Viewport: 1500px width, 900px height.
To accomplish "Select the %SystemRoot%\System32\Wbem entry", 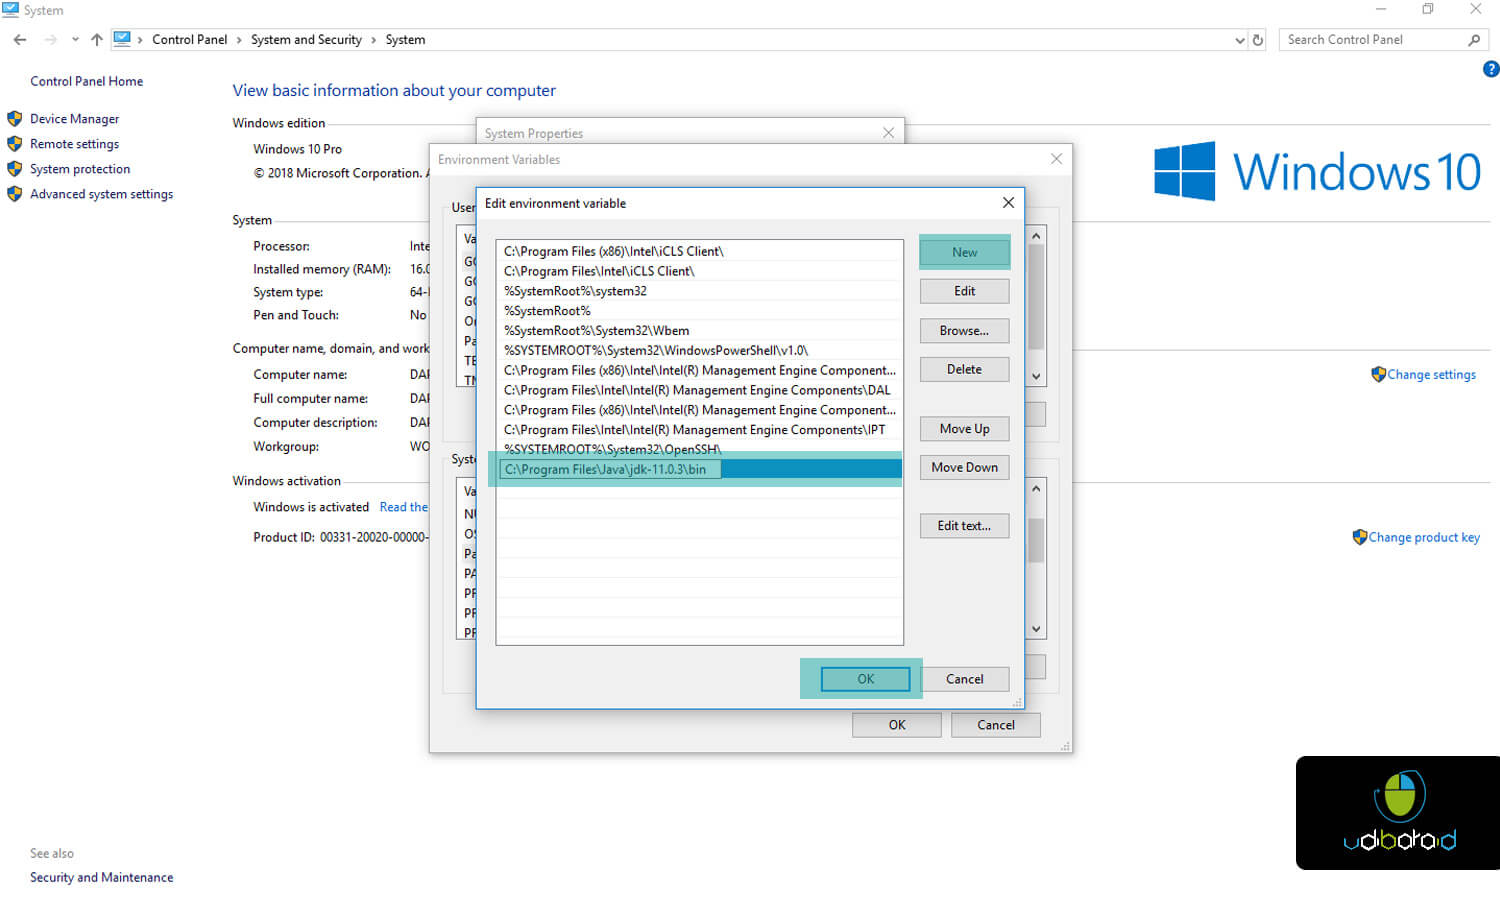I will point(699,331).
